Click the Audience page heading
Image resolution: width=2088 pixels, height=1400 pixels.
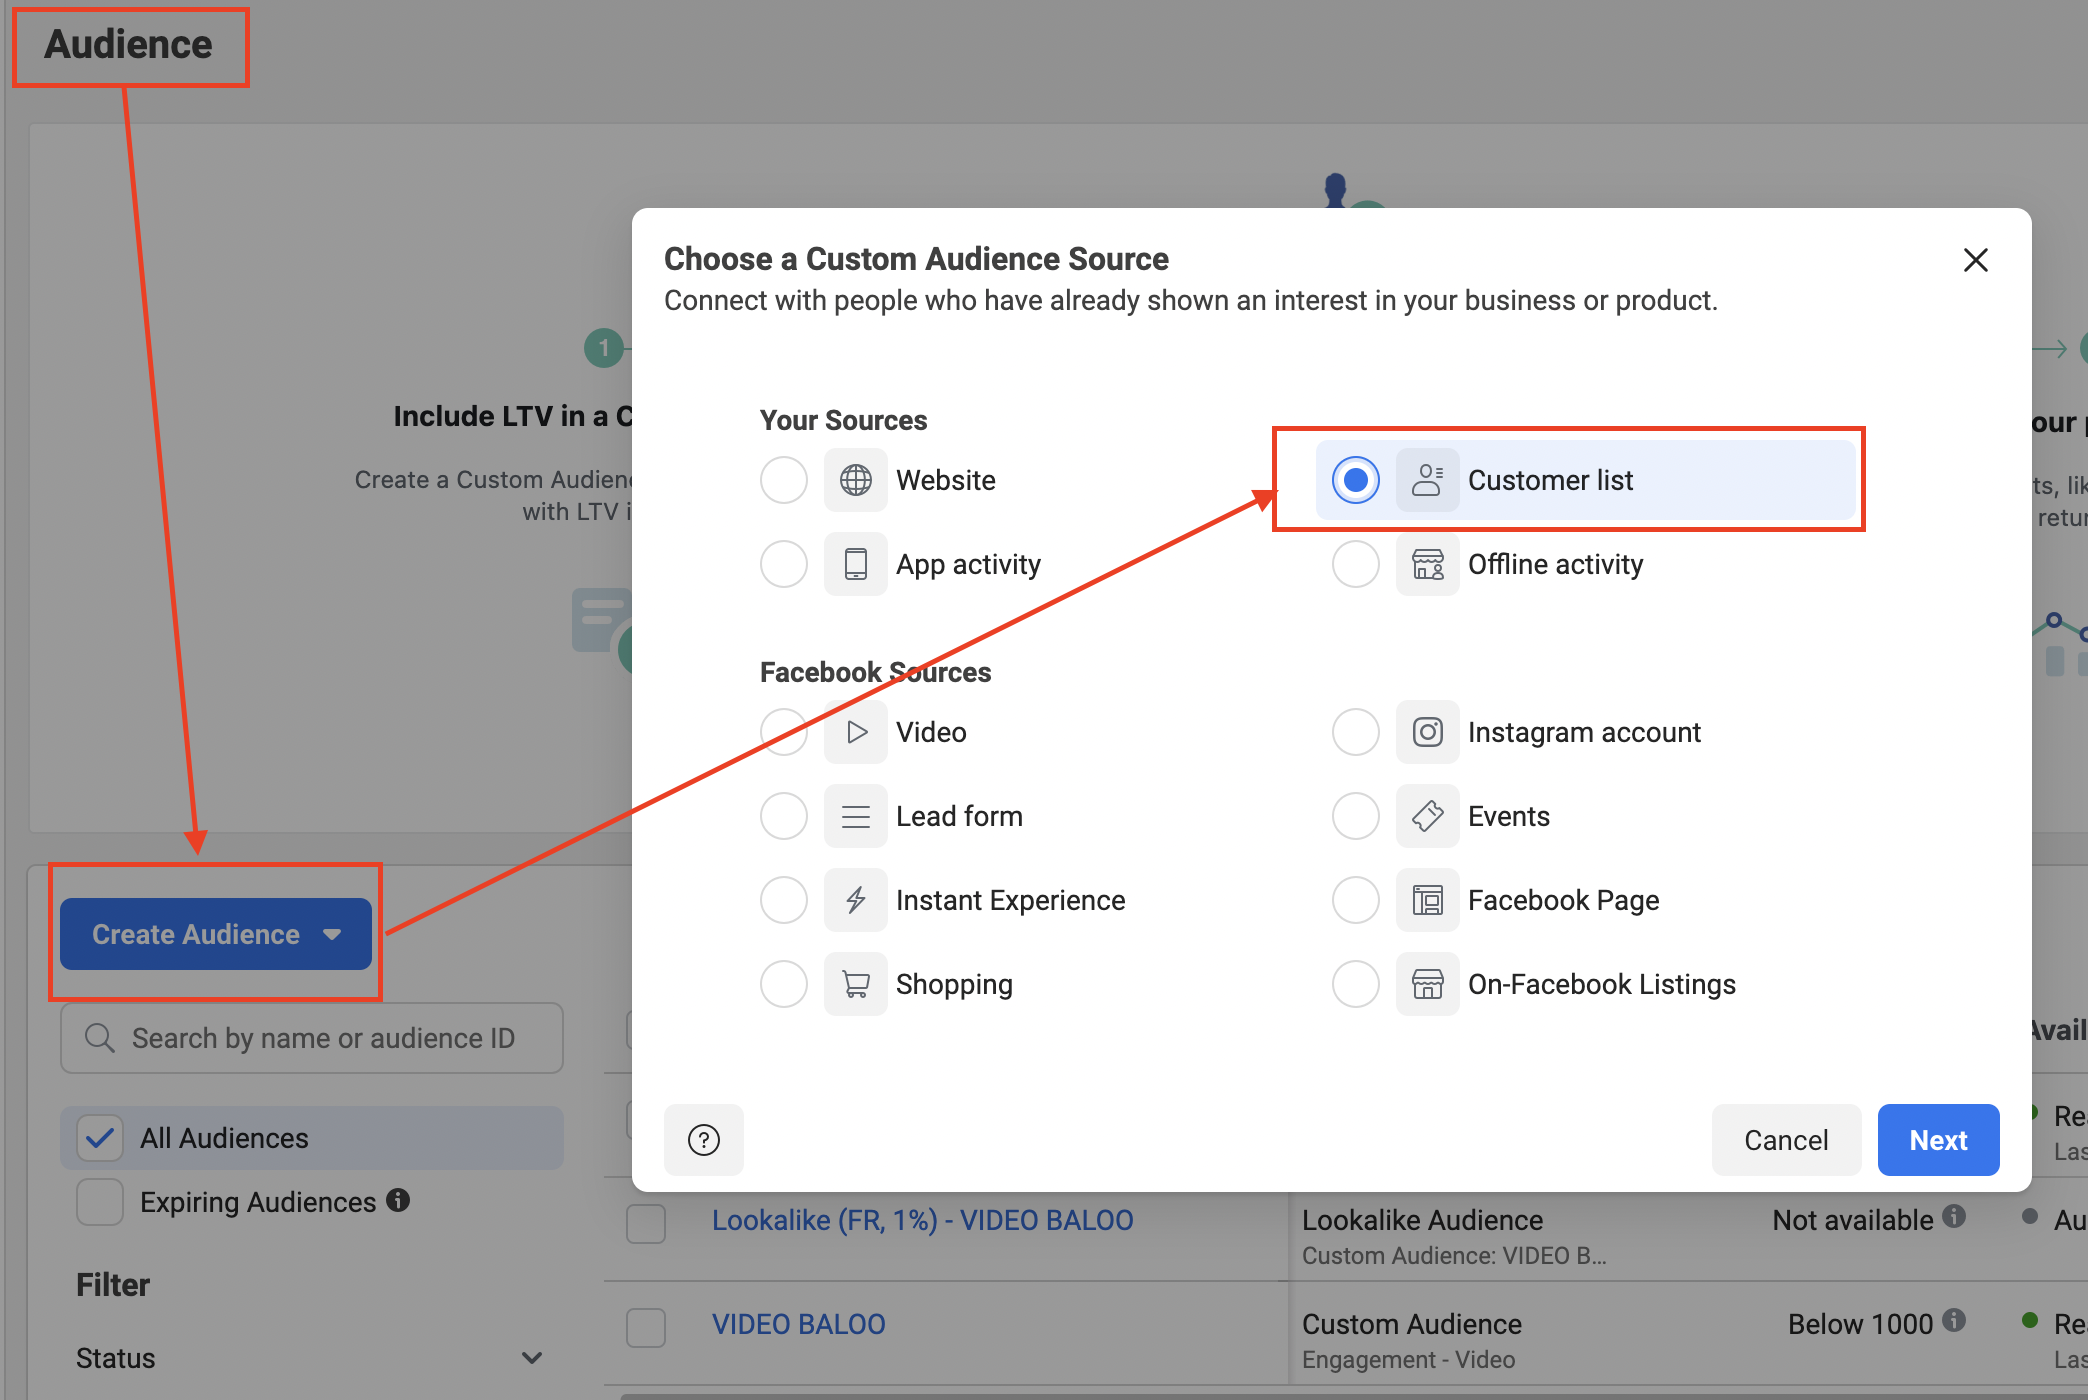pyautogui.click(x=128, y=44)
